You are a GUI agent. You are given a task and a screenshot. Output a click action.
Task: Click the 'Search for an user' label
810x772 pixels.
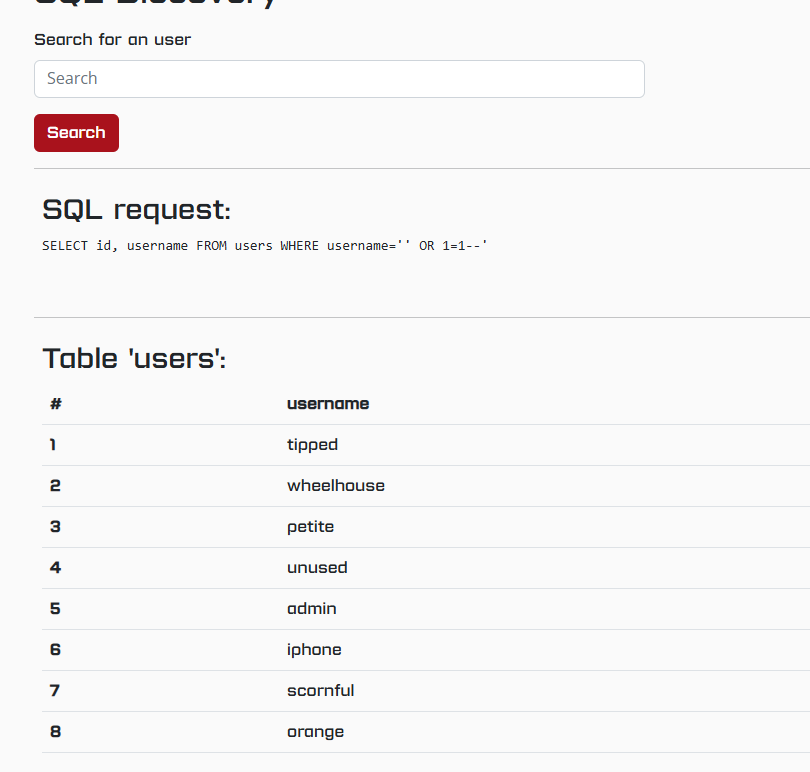[113, 40]
